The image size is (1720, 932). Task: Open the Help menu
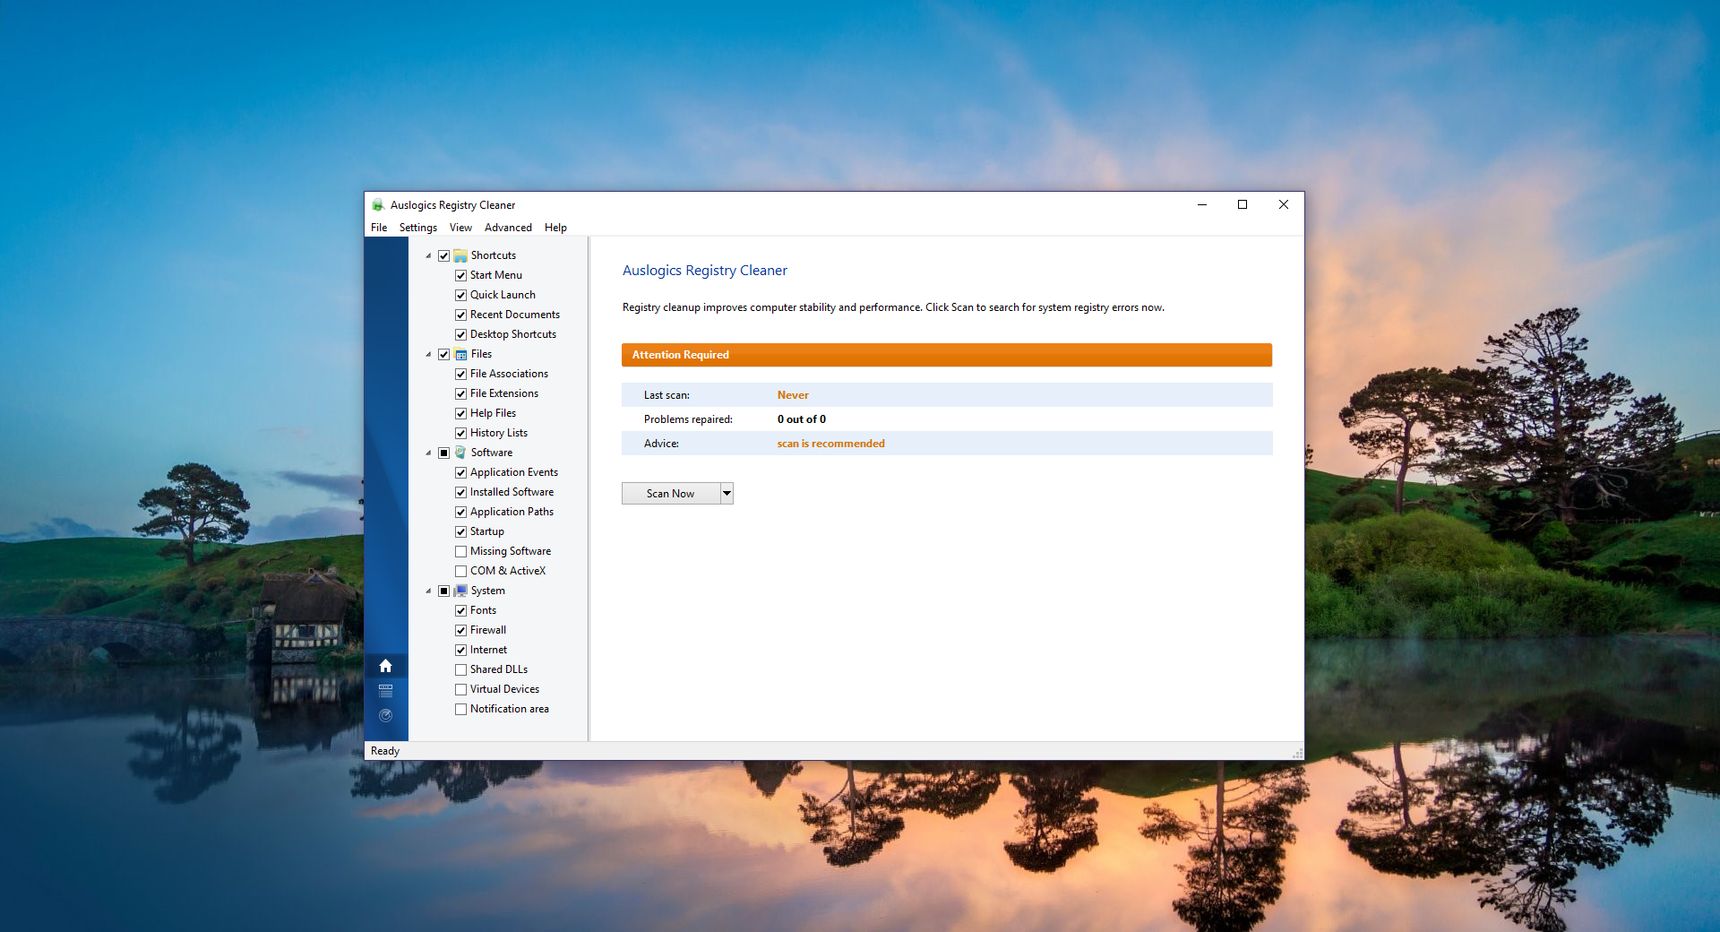pyautogui.click(x=556, y=228)
